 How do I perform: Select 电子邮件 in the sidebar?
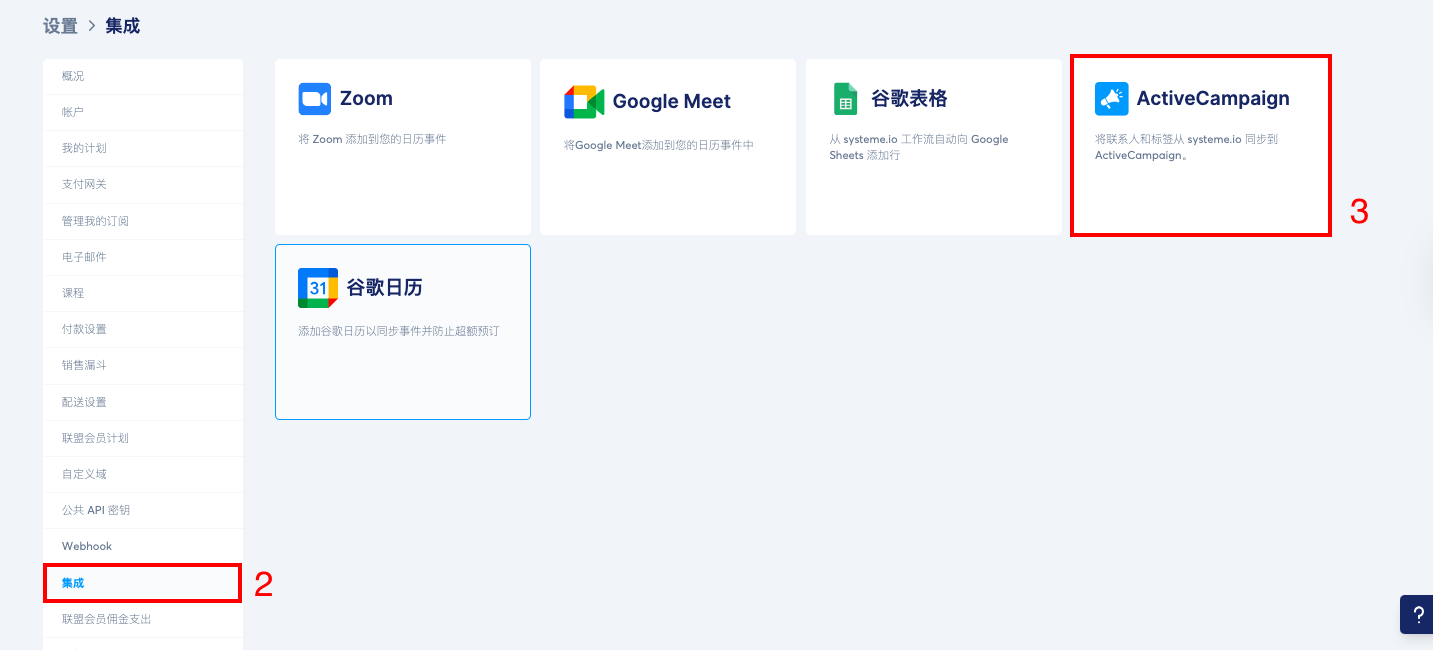(x=143, y=257)
